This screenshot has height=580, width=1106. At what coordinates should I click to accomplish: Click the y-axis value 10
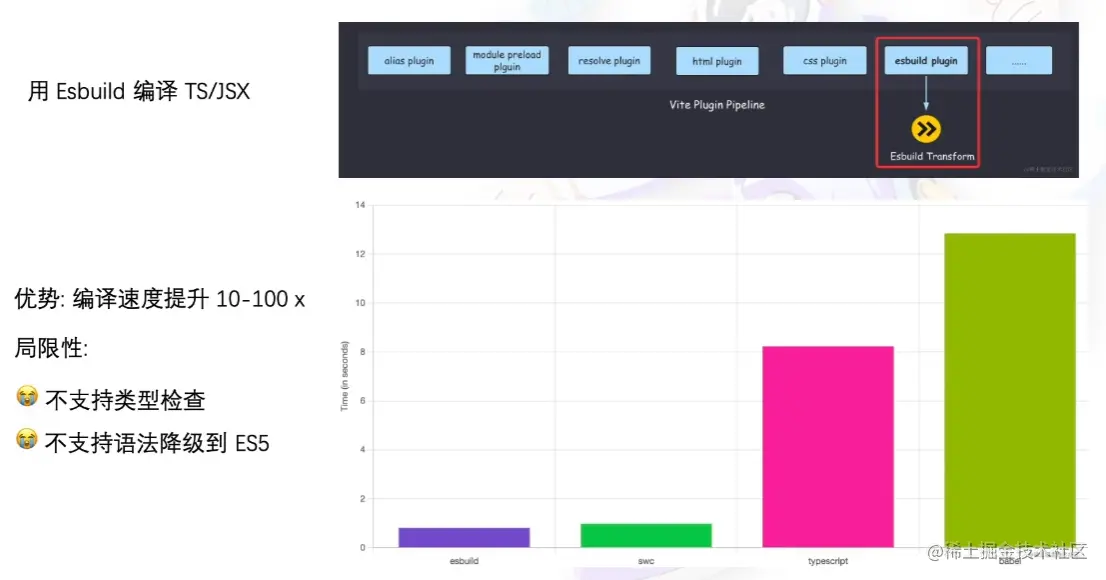360,303
